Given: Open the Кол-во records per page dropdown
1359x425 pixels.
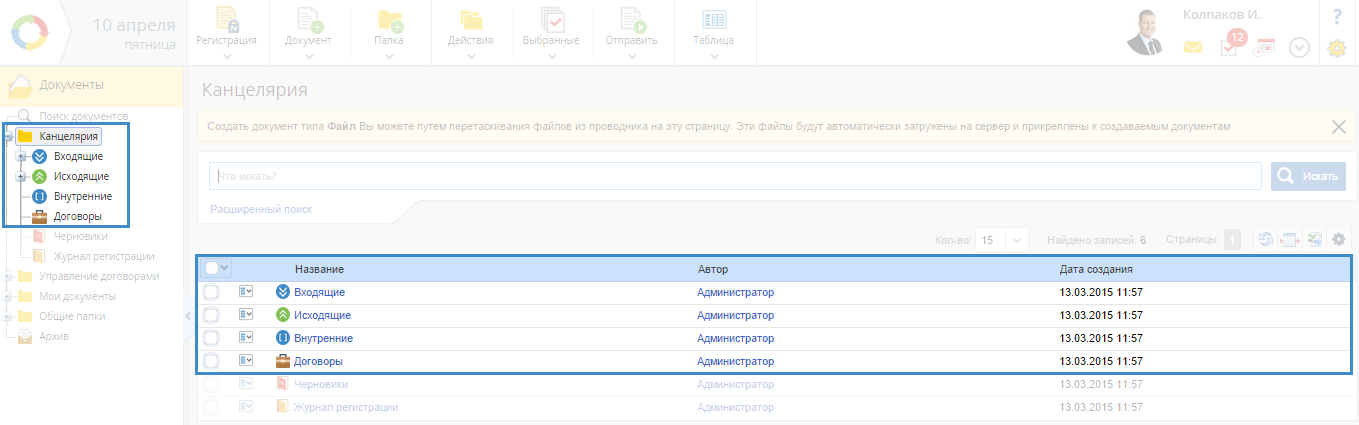Looking at the screenshot, I should click(1002, 240).
